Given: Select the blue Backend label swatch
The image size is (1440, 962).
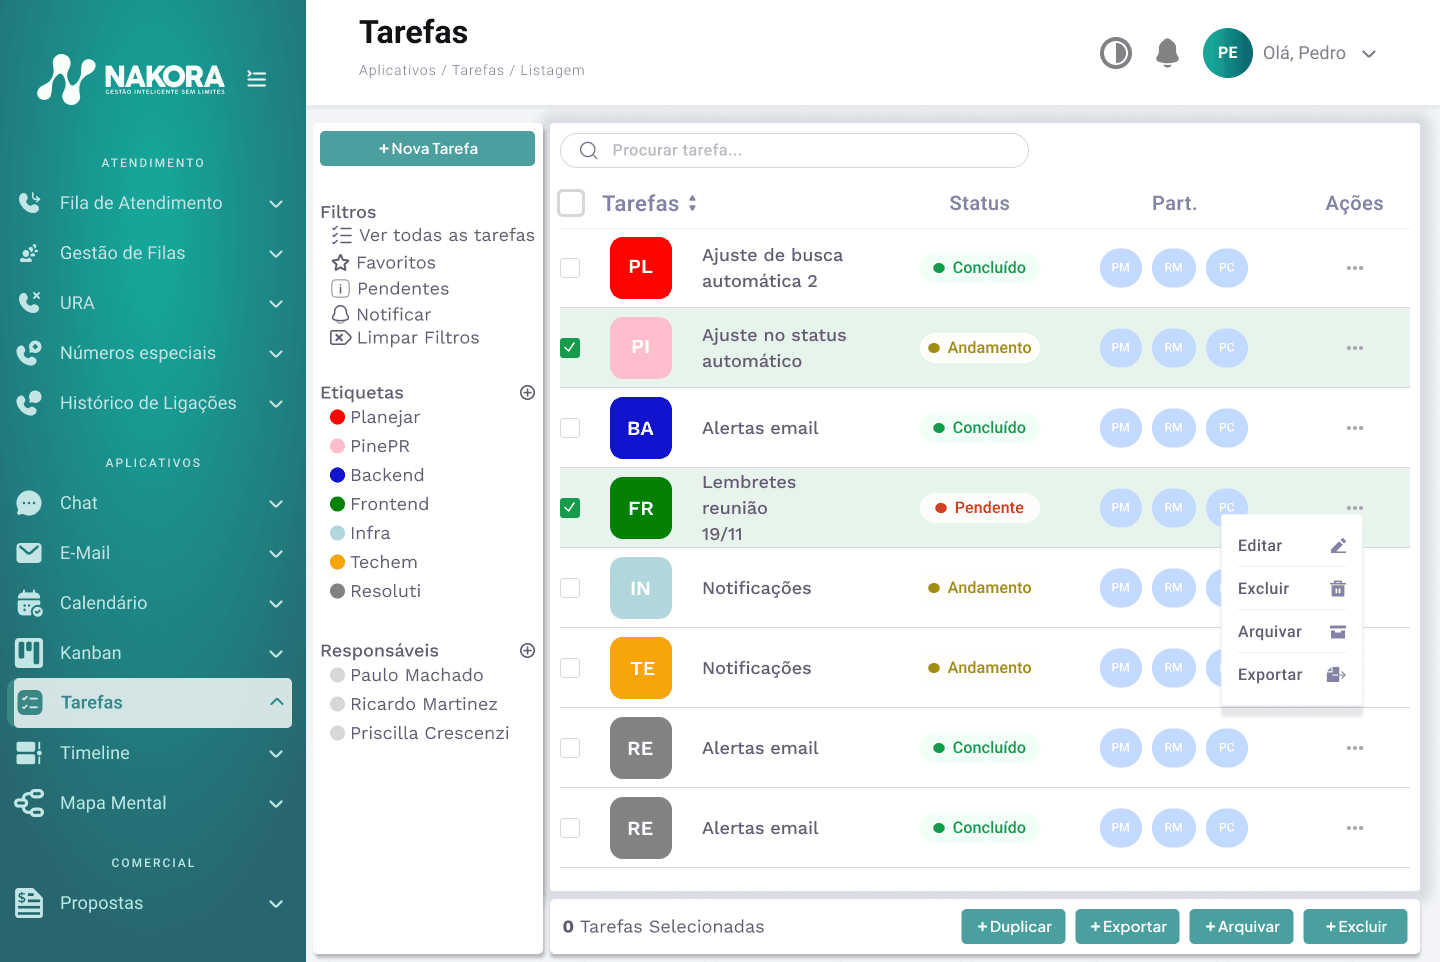Looking at the screenshot, I should click(338, 475).
